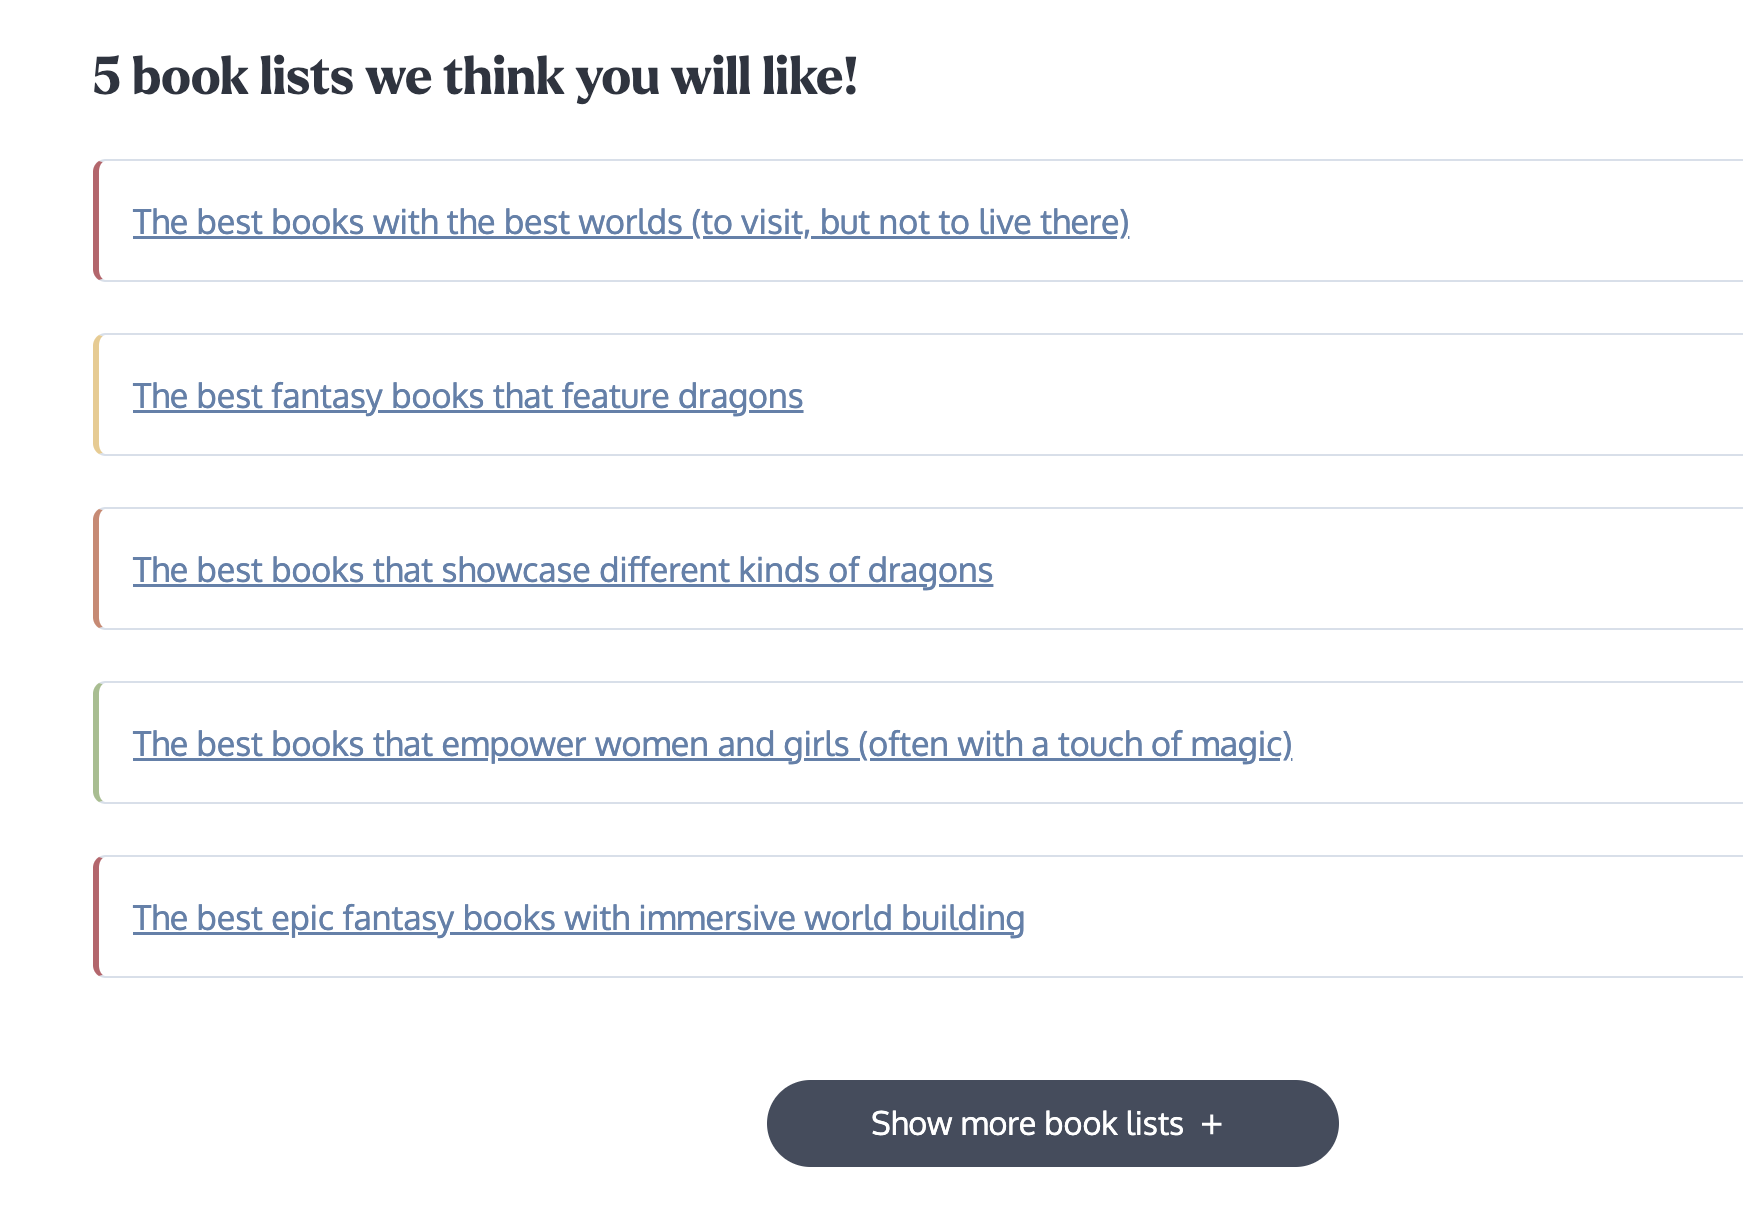Click '(often with a touch of magic)' link text

1075,744
